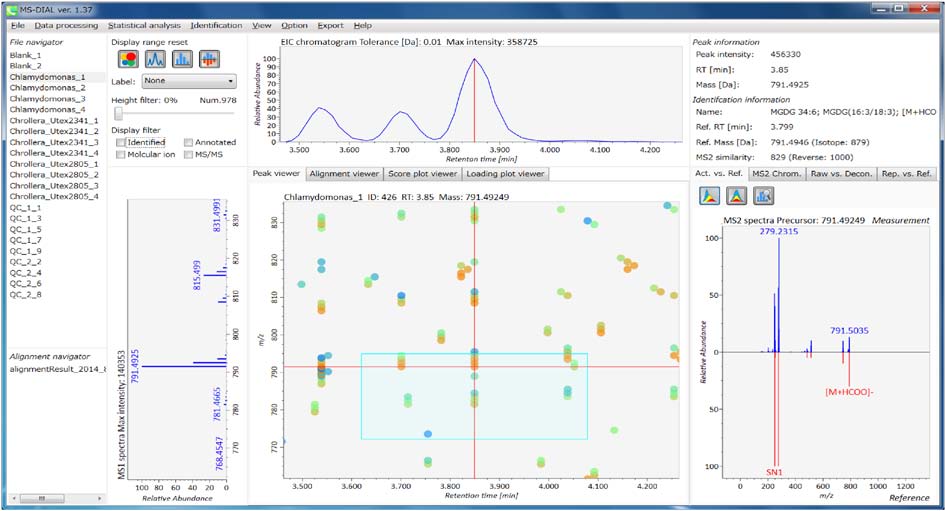The height and width of the screenshot is (511, 945).
Task: Select the Rep. vs. Ref. tab
Action: pyautogui.click(x=906, y=174)
